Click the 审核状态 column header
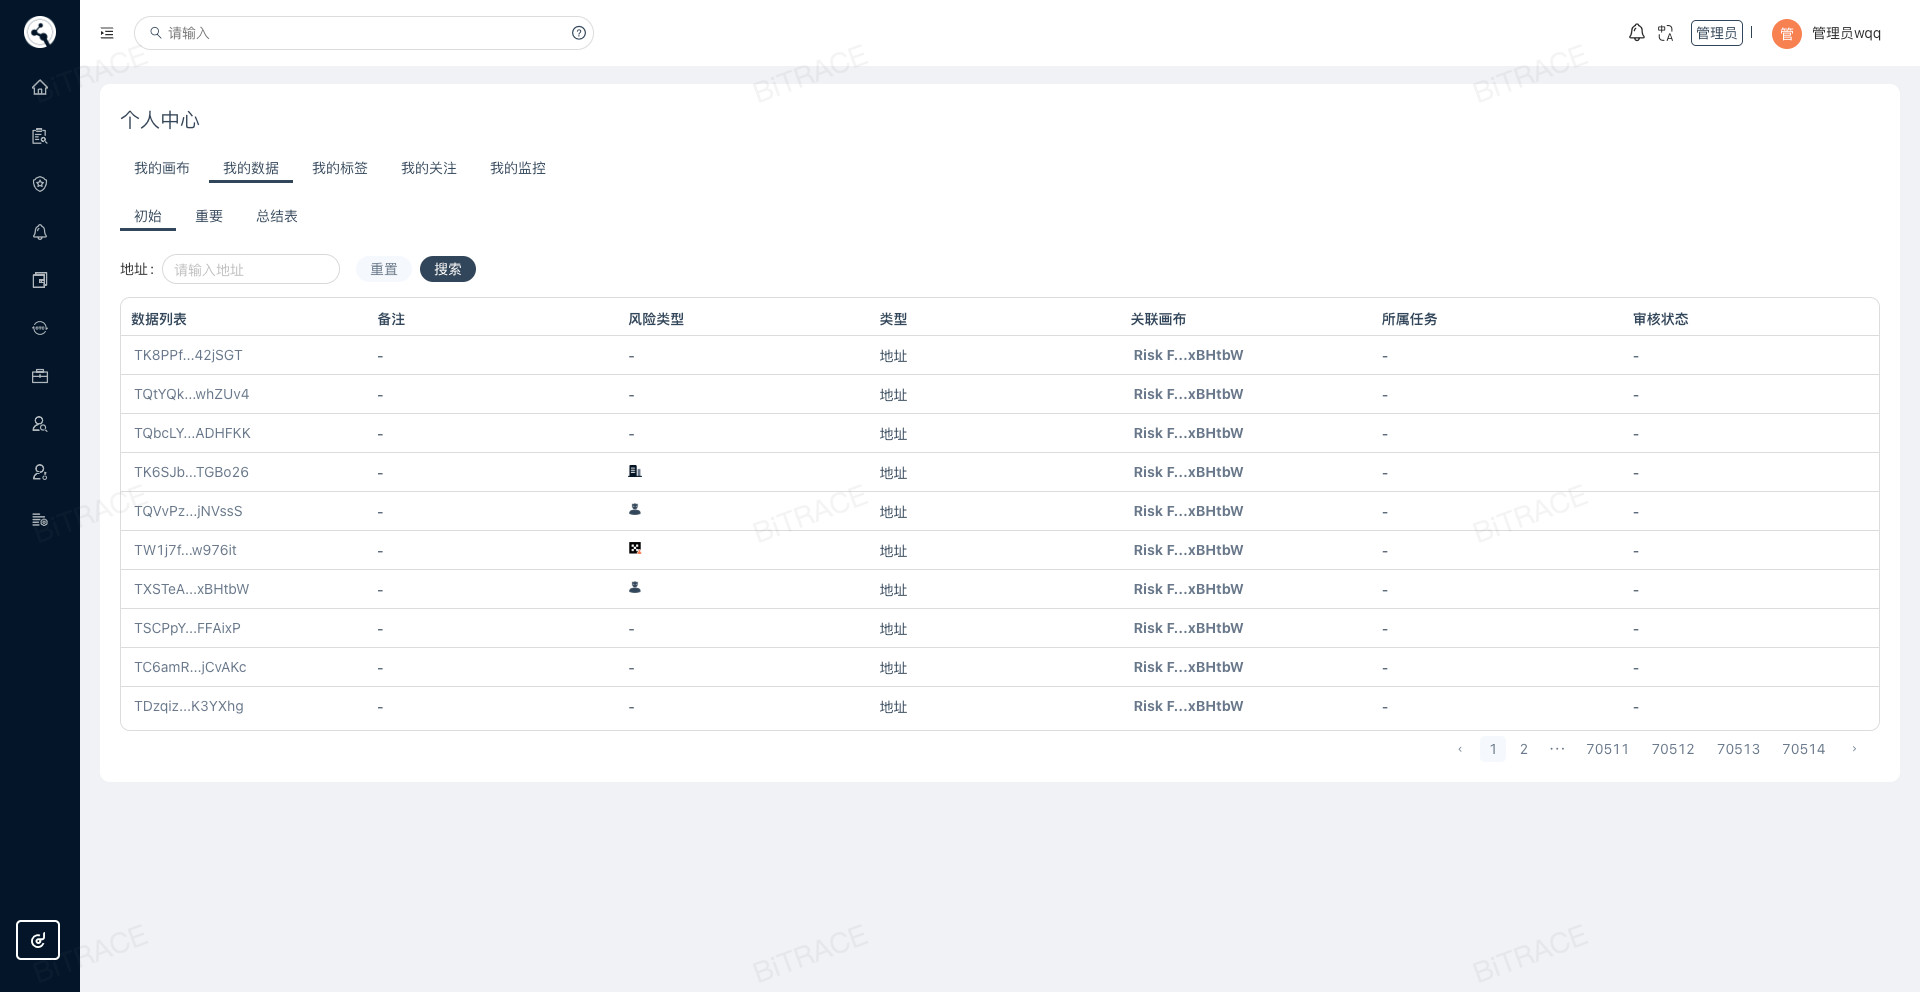This screenshot has width=1920, height=992. coord(1661,319)
